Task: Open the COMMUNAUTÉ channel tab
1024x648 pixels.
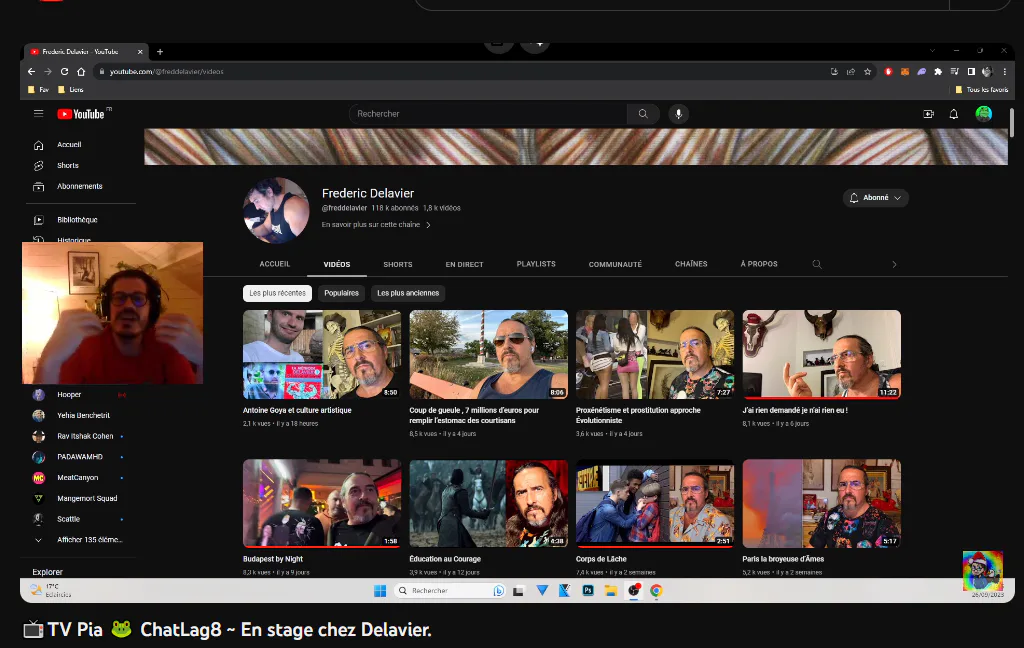Action: point(615,265)
